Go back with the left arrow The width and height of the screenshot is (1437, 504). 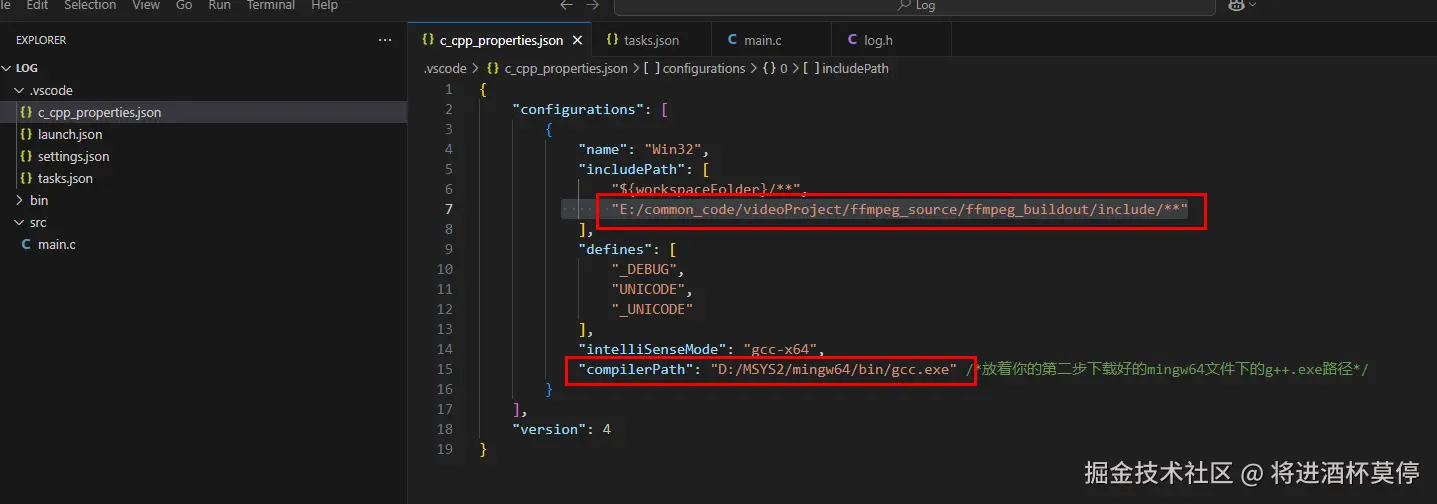566,5
